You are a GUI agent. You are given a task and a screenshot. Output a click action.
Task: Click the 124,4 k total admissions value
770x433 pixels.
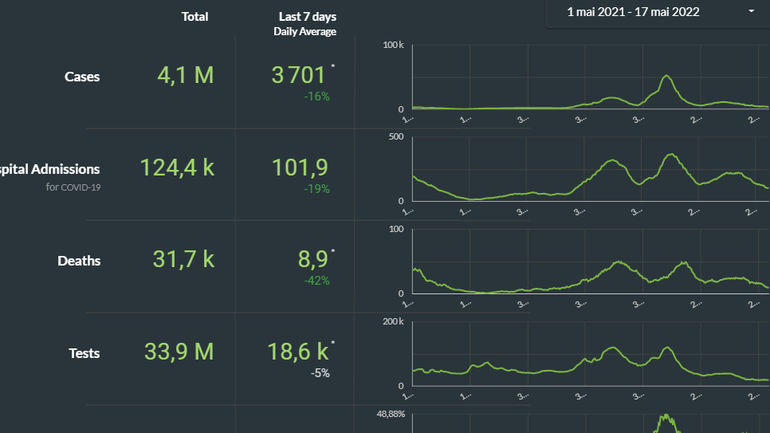pos(177,167)
